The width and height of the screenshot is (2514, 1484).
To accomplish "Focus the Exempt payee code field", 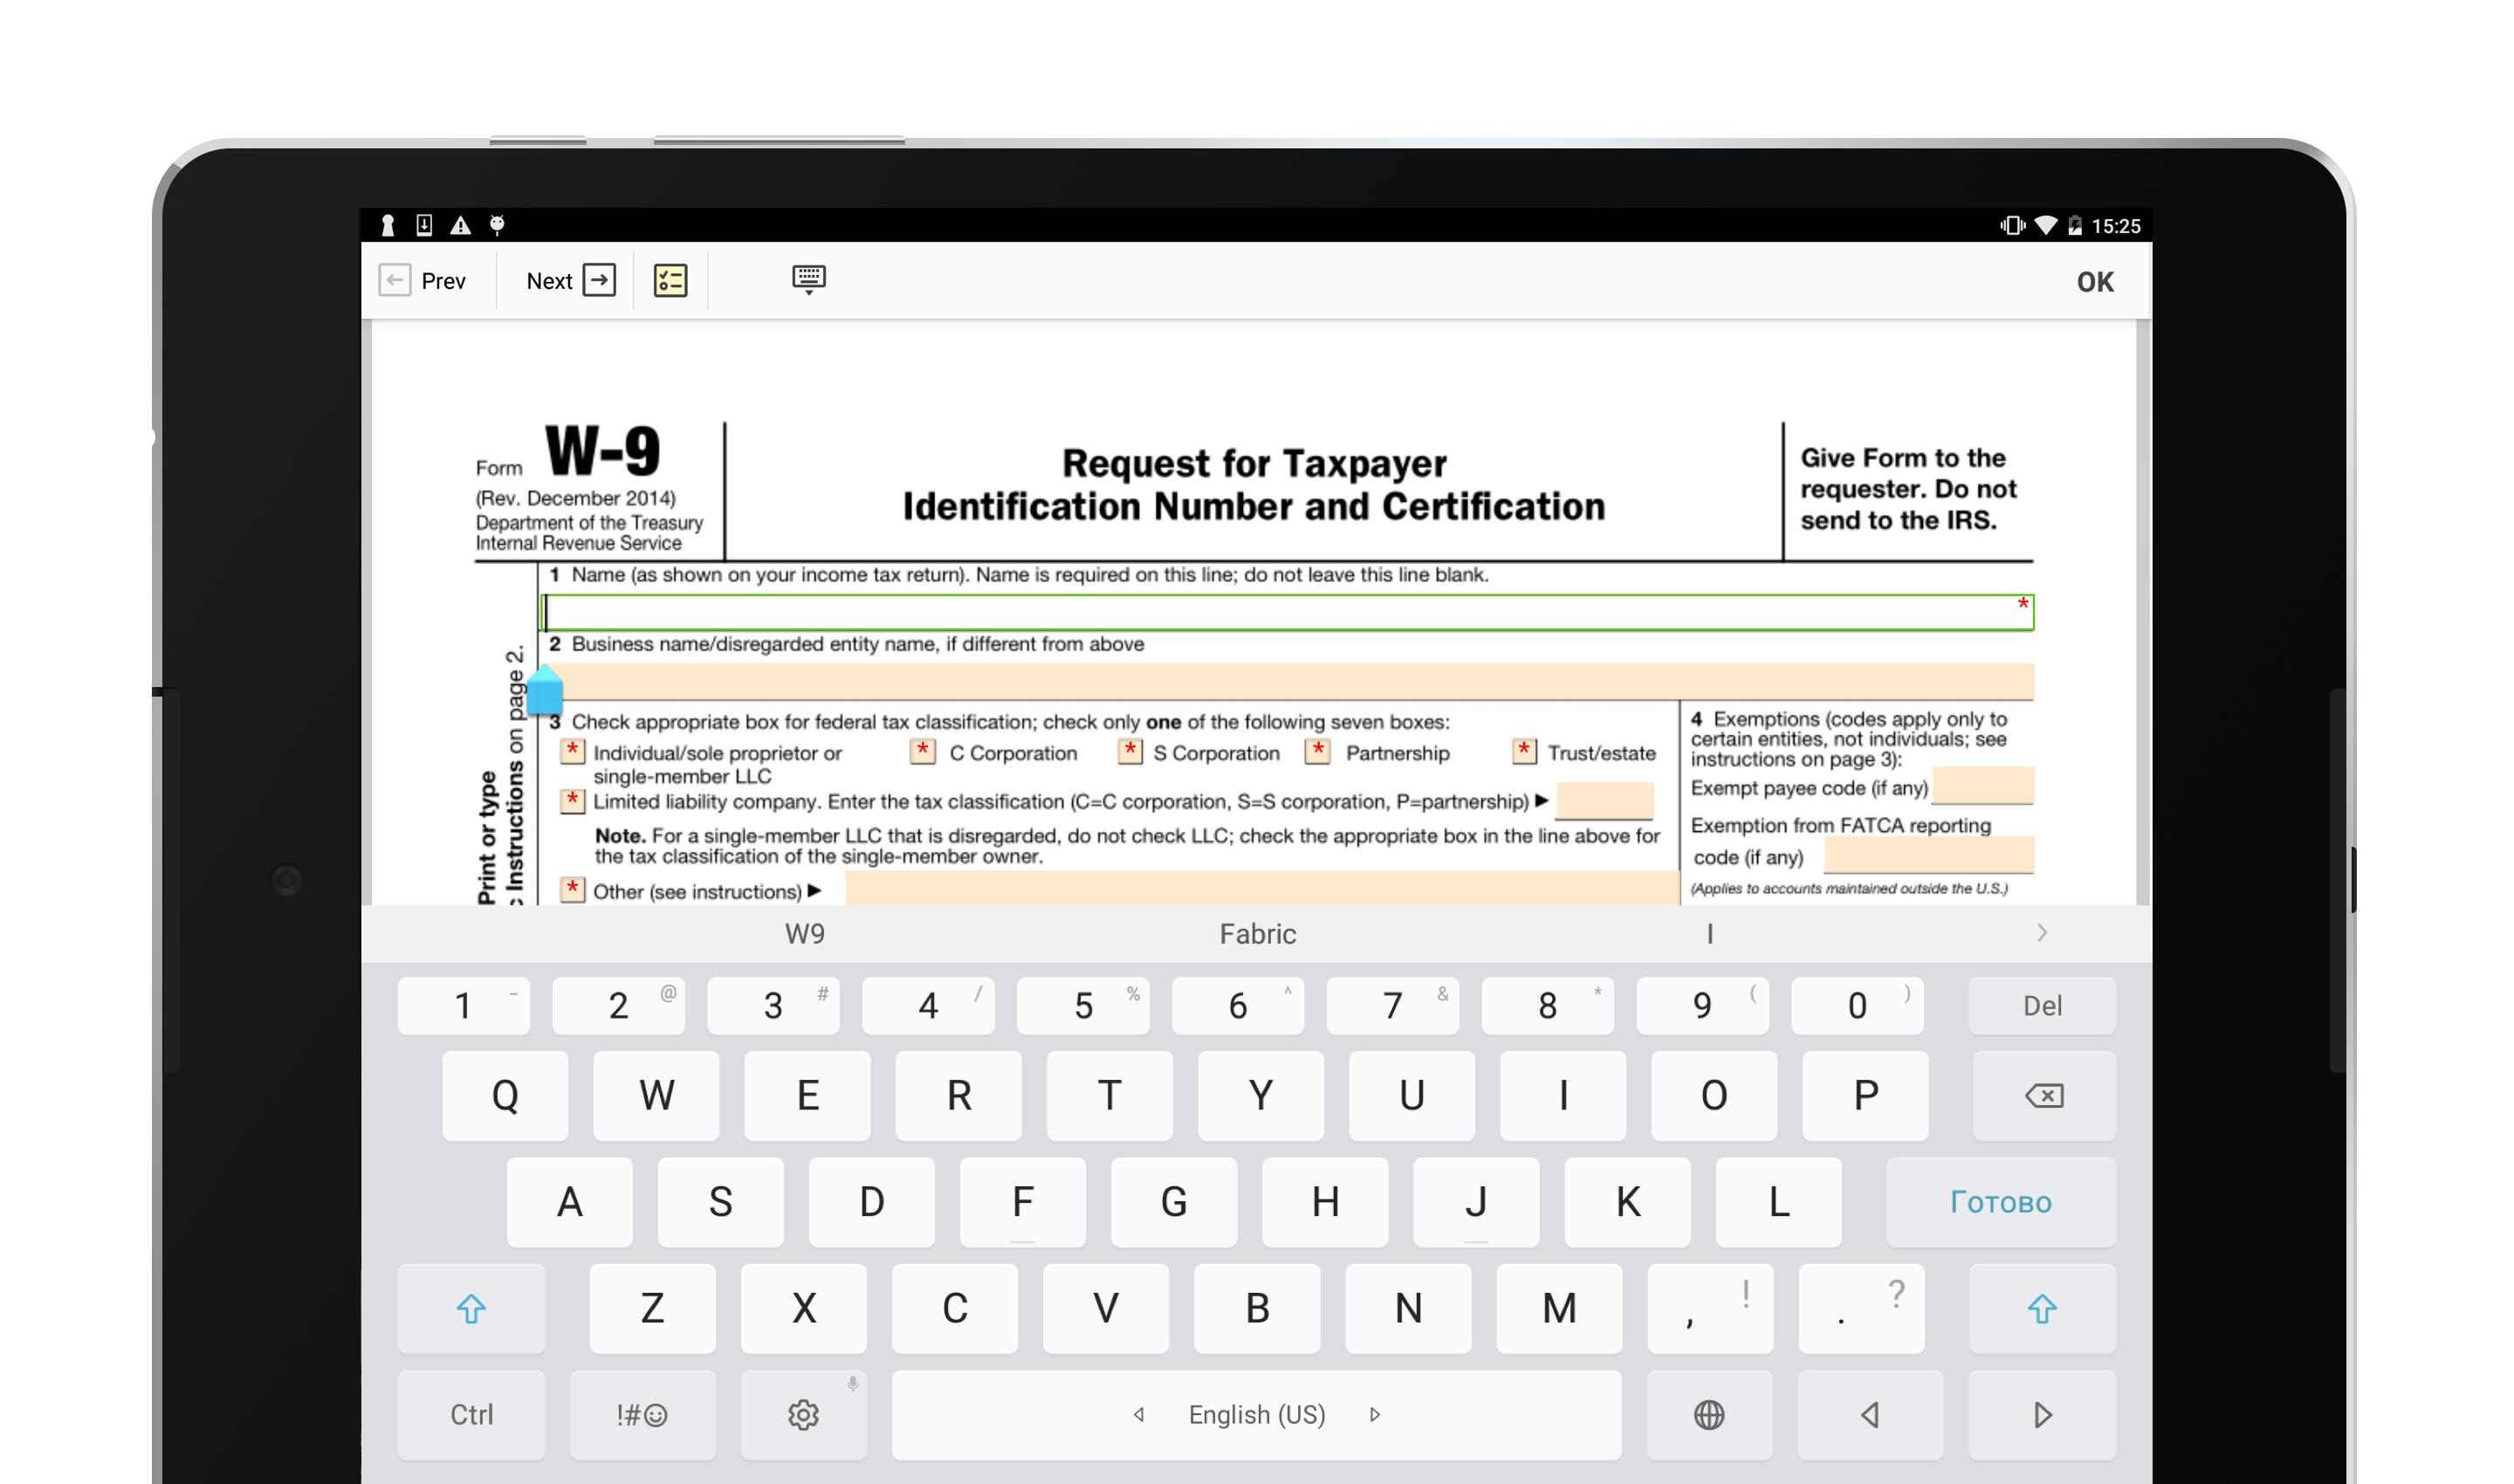I will point(1982,786).
